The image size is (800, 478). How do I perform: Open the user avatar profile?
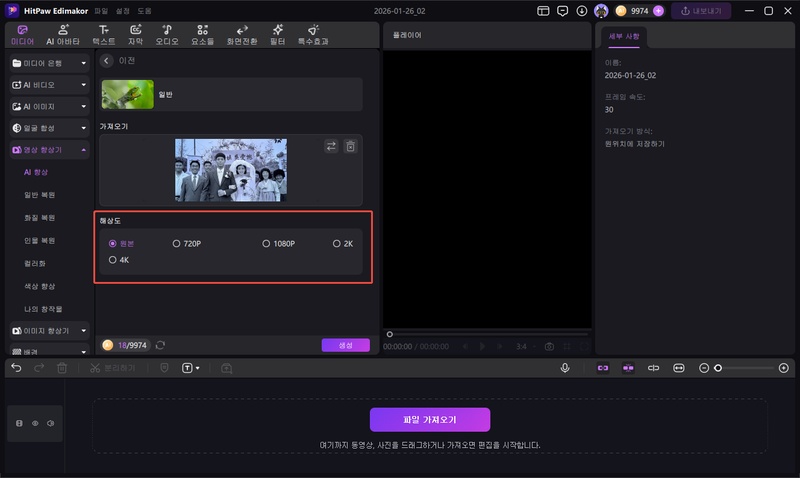[x=601, y=11]
